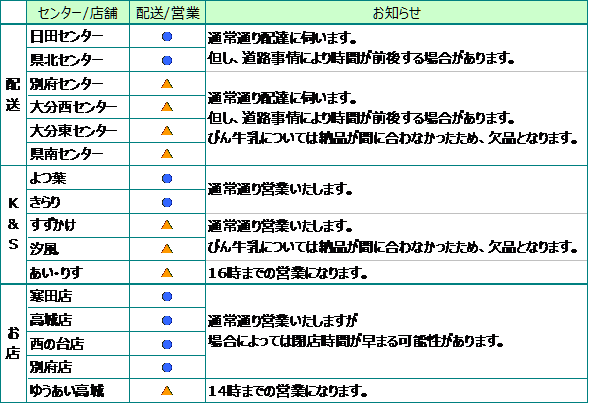
Task: Click the 別府店 store name
Action: 51,367
